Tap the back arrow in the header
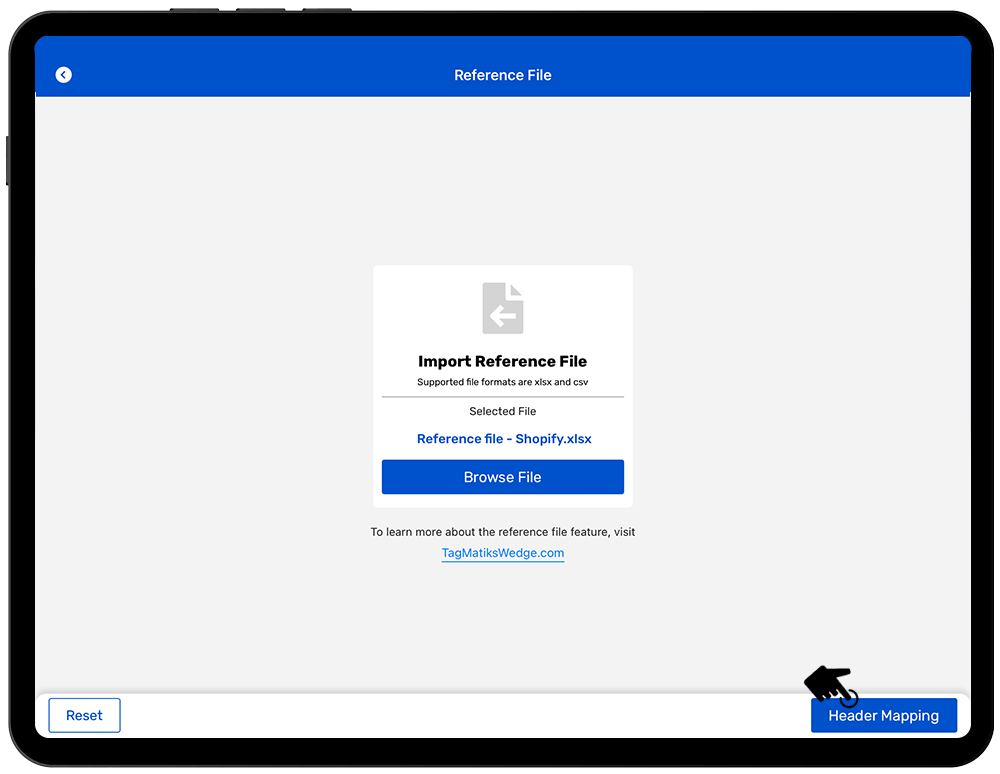Image resolution: width=1000 pixels, height=774 pixels. tap(64, 75)
